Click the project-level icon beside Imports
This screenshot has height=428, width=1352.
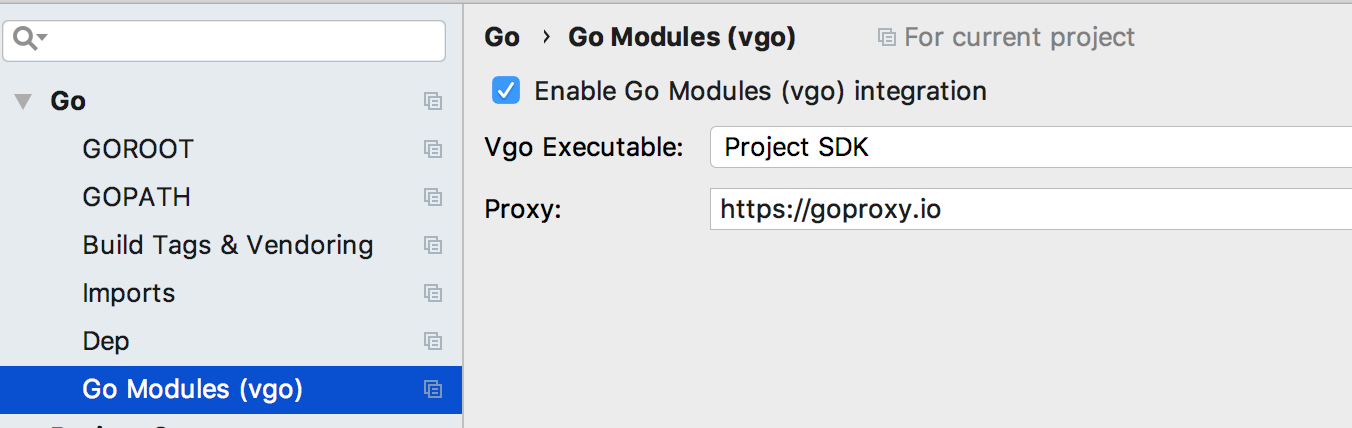(x=433, y=293)
